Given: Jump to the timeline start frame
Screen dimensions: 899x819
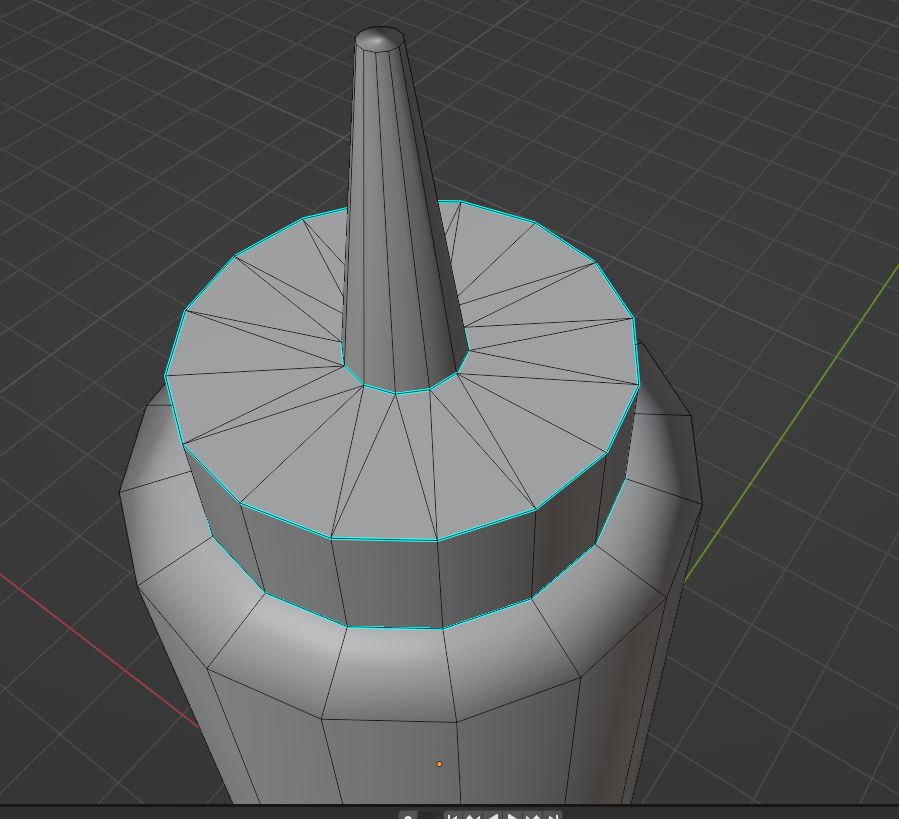Looking at the screenshot, I should tap(452, 815).
